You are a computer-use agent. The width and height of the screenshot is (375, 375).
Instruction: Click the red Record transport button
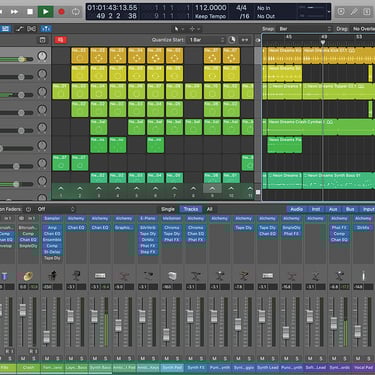coord(61,12)
